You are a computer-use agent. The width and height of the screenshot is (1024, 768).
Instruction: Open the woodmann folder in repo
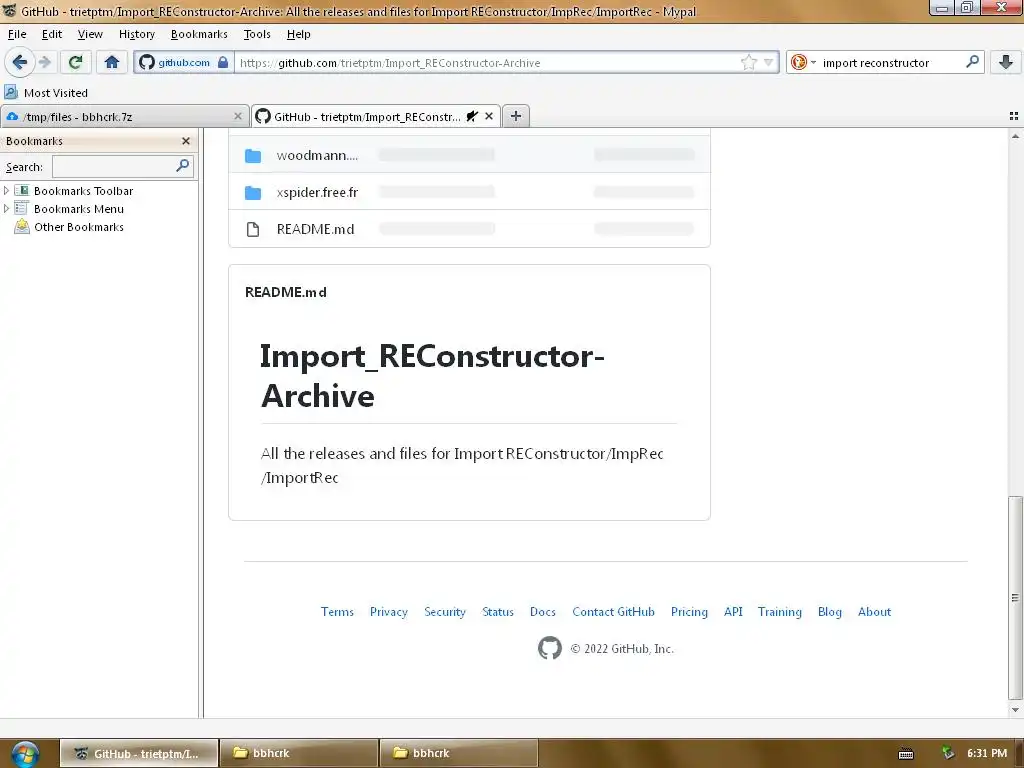click(317, 155)
